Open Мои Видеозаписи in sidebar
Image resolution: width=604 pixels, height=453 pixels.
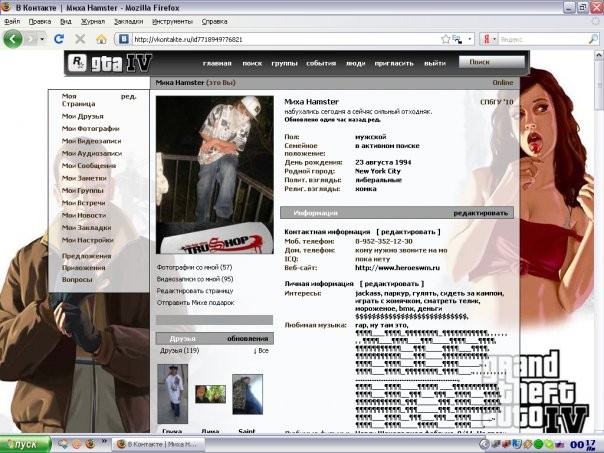tap(92, 141)
